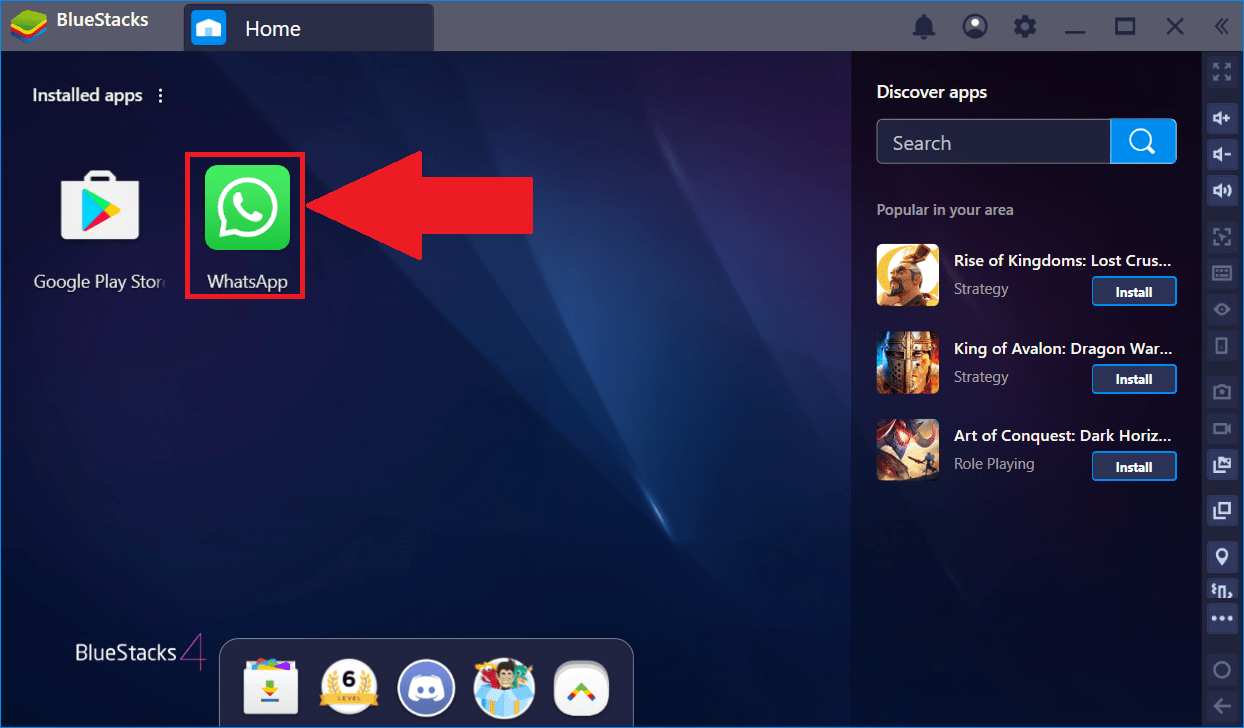This screenshot has width=1244, height=728.
Task: Click title 'Art of Conquest: Dark Horiz...'
Action: (1062, 436)
